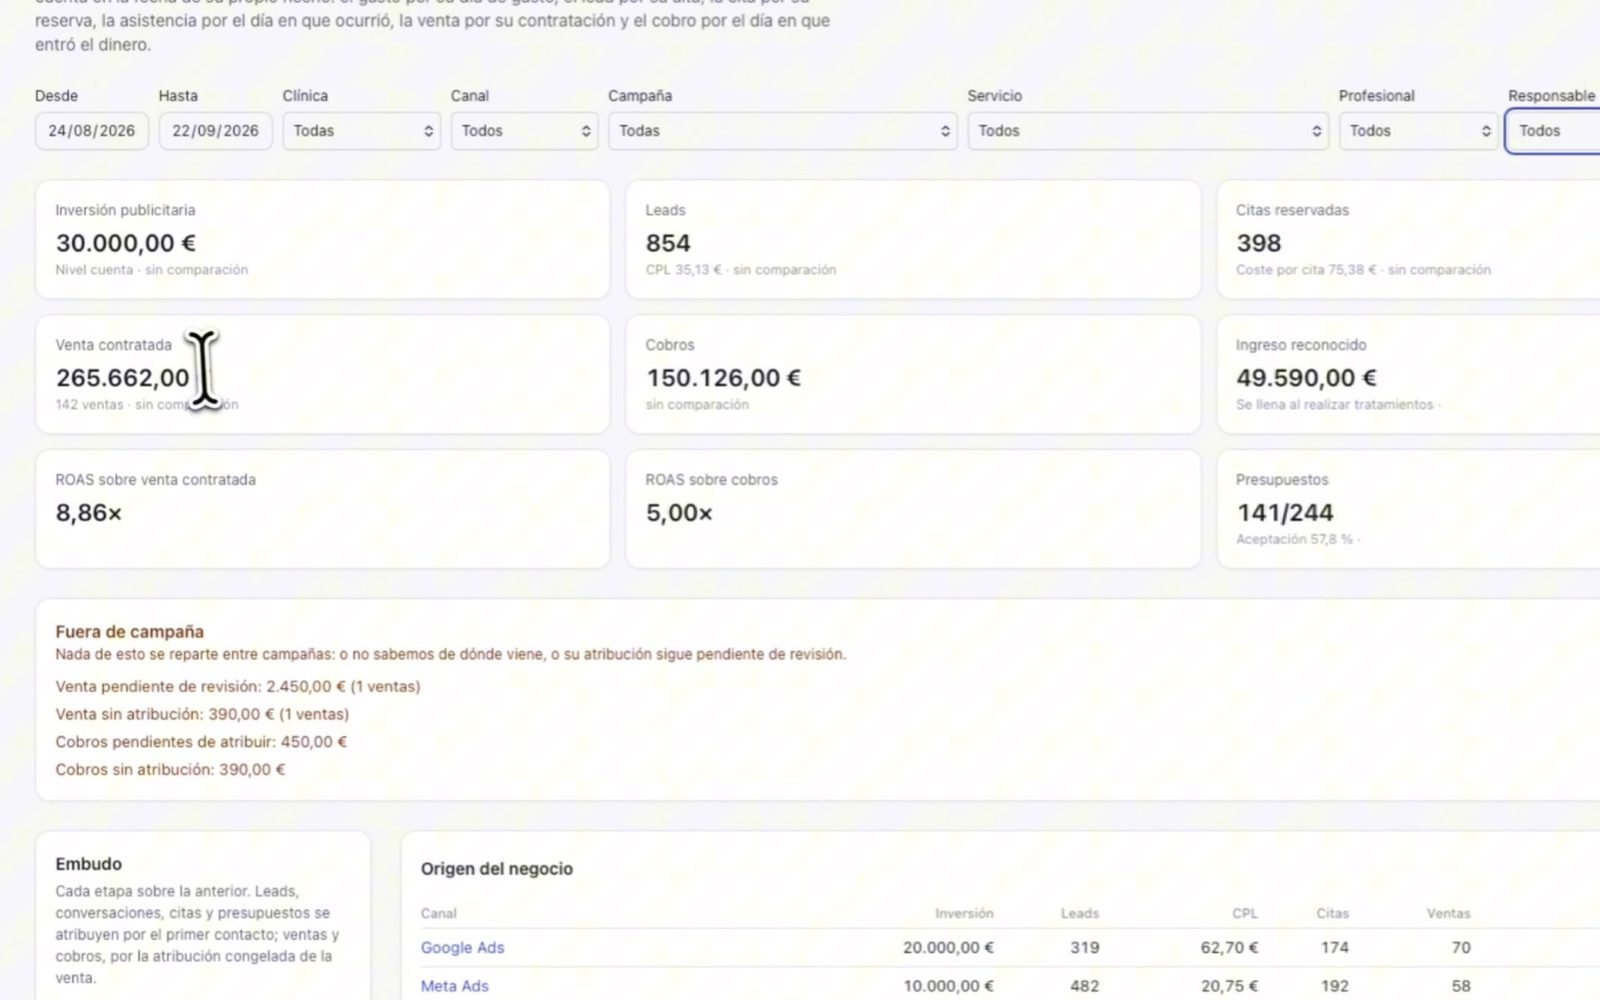Click the Venta sin atribución line
Image resolution: width=1600 pixels, height=1000 pixels.
click(202, 714)
